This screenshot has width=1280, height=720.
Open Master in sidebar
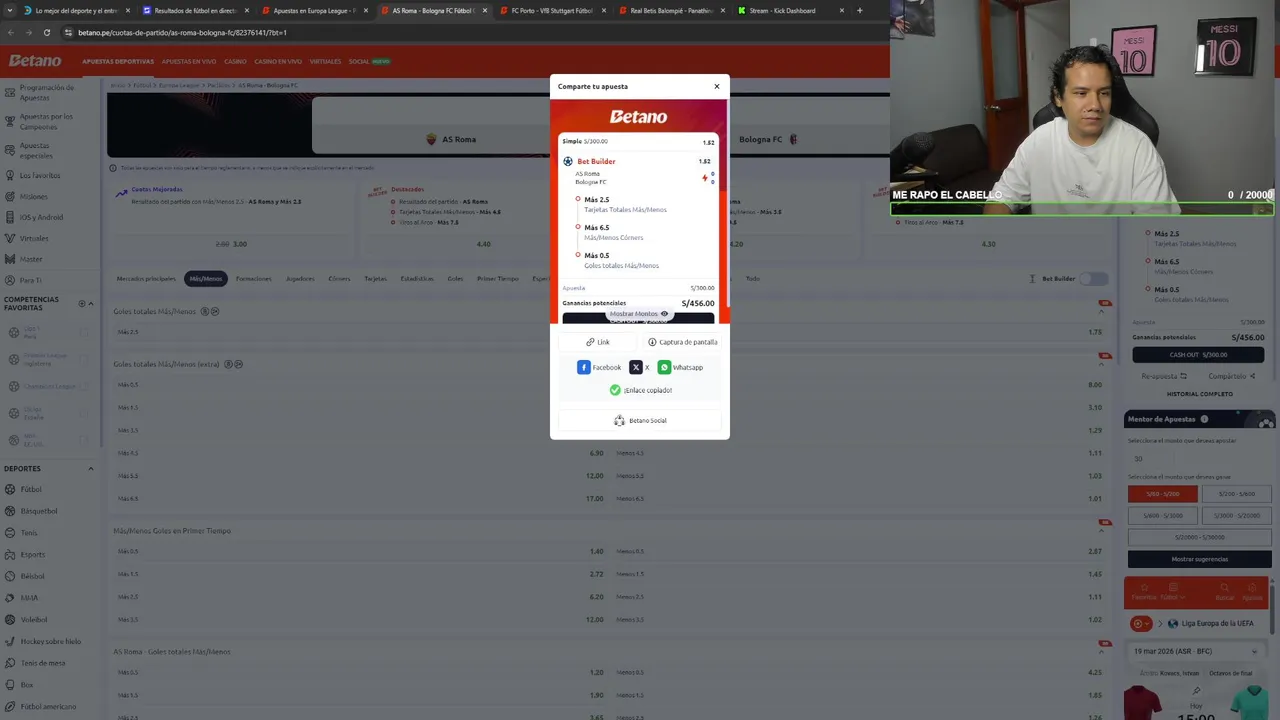(x=31, y=259)
